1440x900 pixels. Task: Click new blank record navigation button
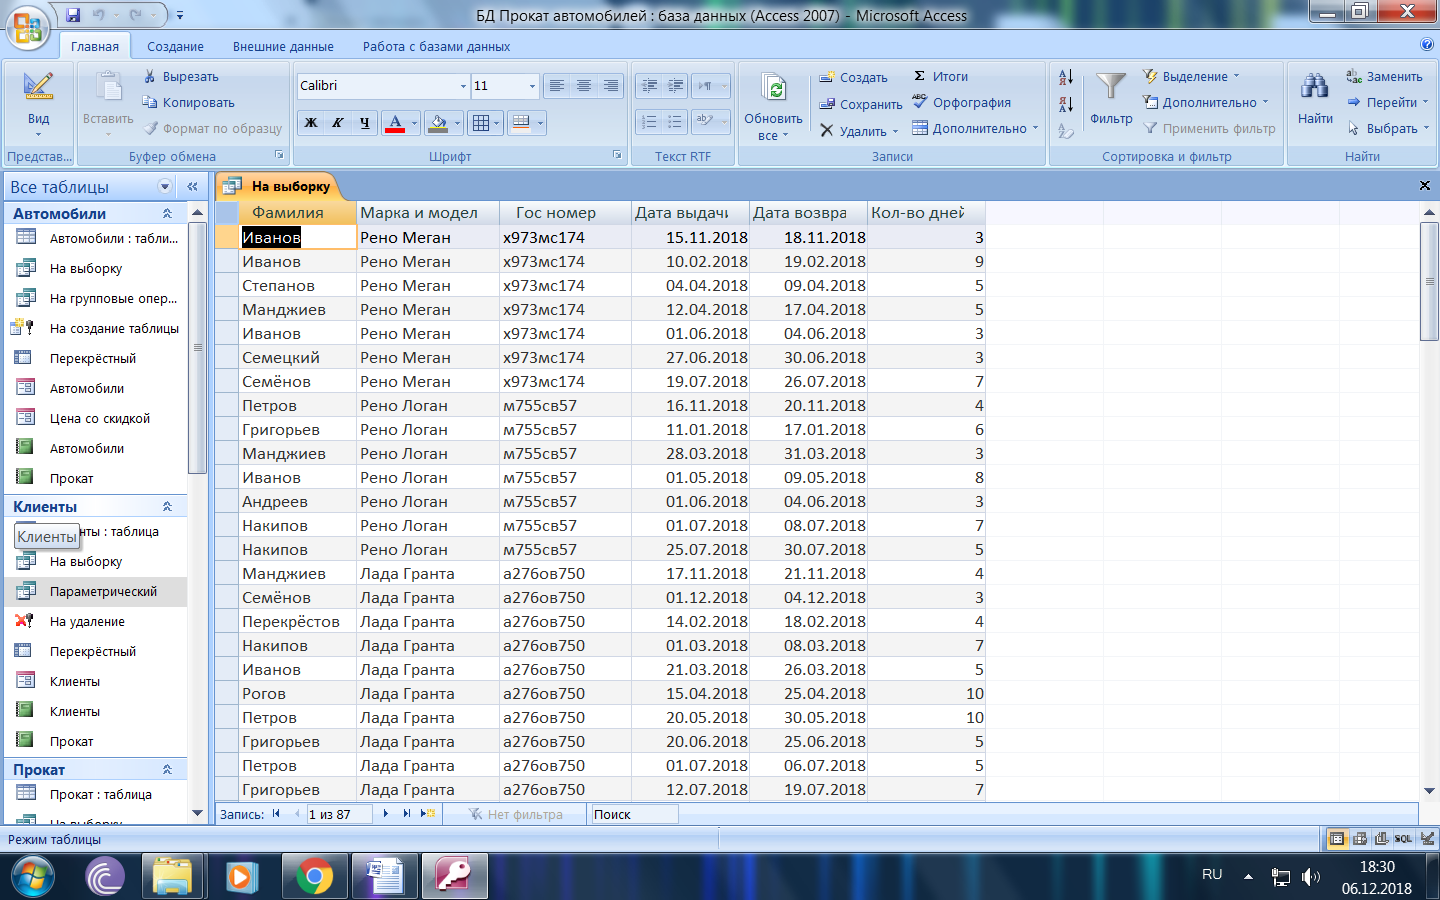point(428,814)
